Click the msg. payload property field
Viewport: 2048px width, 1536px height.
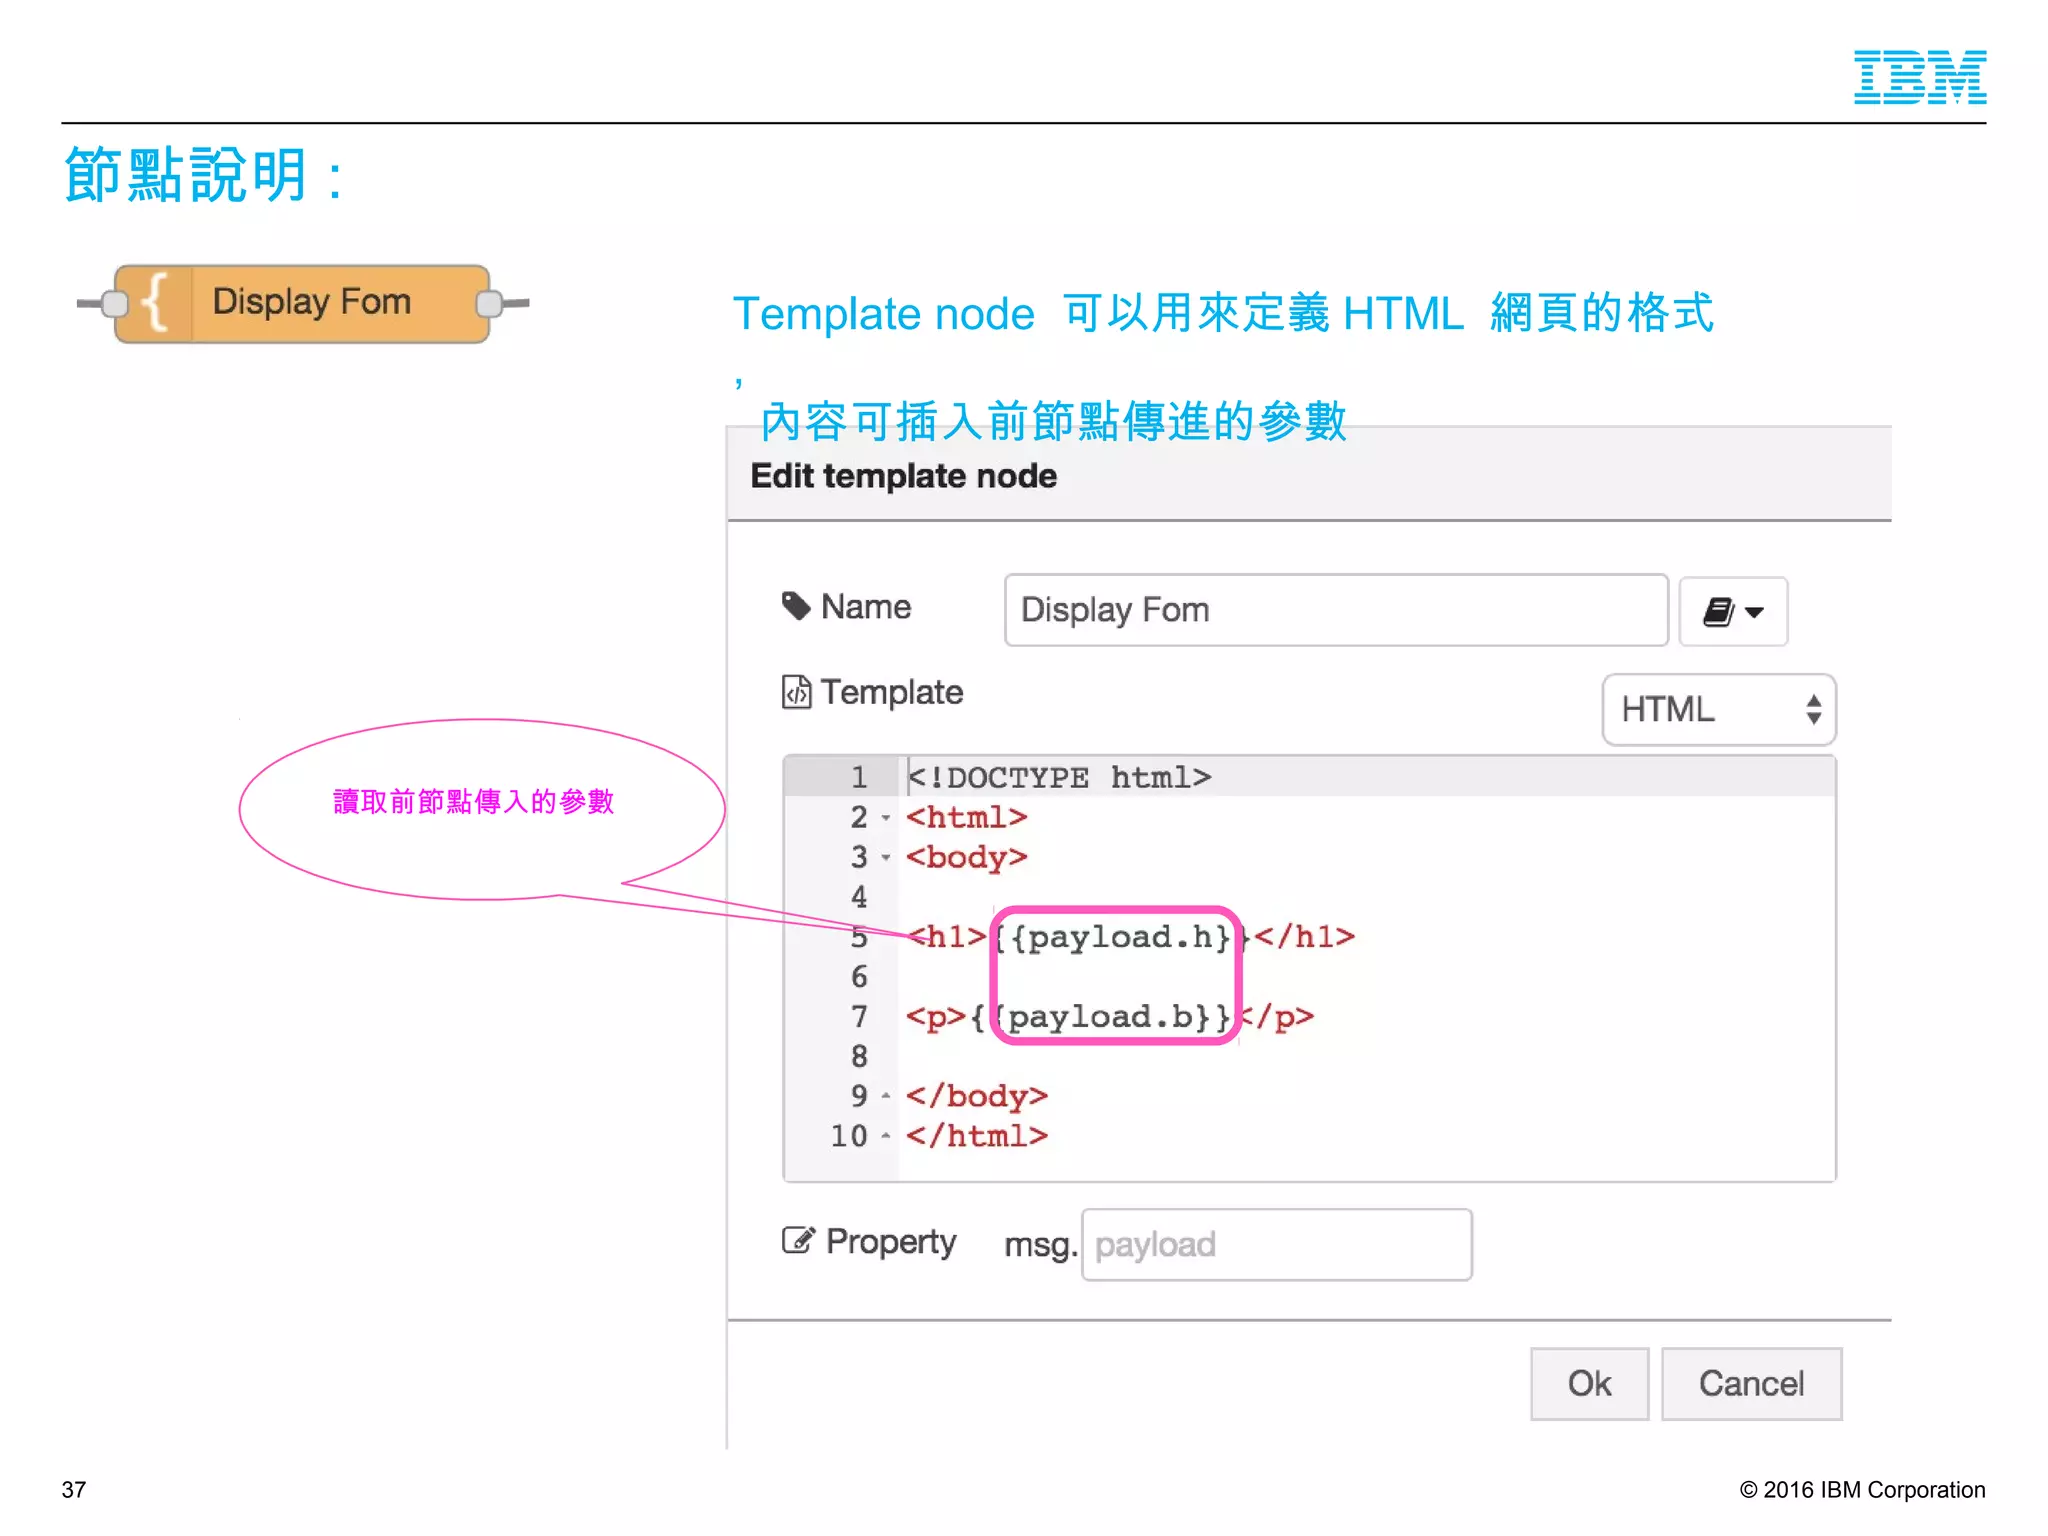click(1276, 1245)
